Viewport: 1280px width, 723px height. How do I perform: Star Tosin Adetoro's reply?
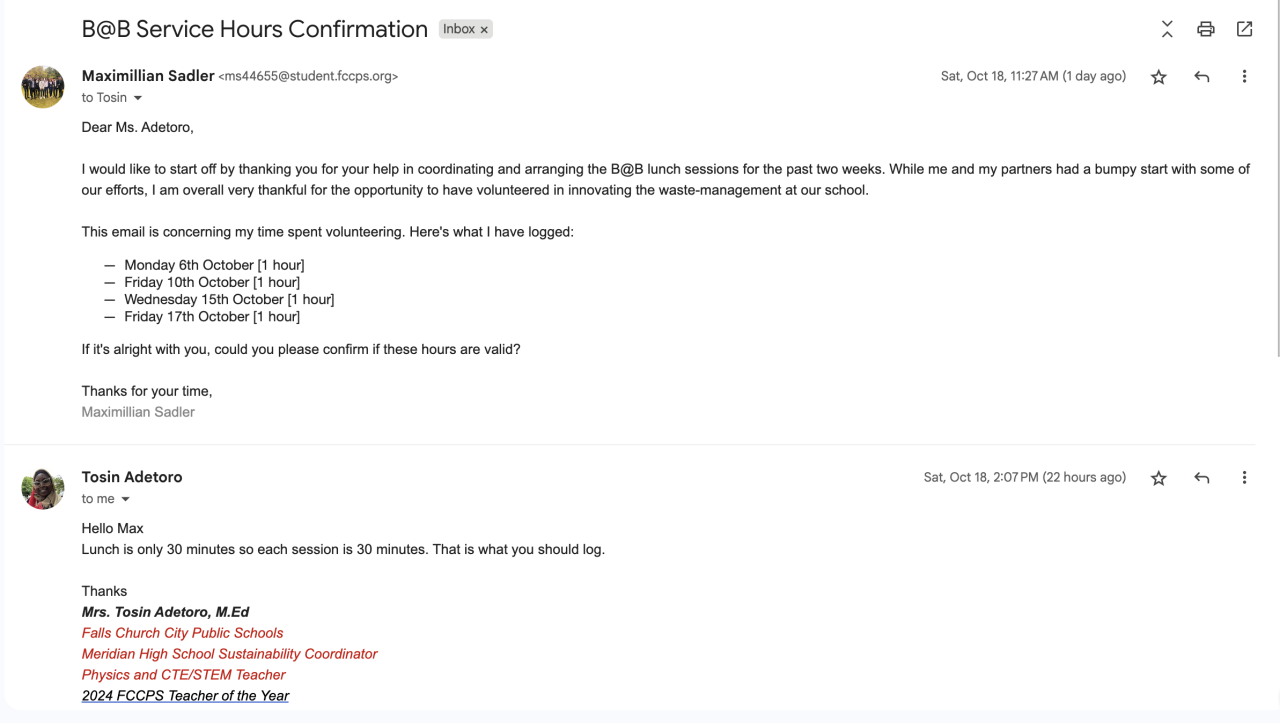(x=1159, y=478)
